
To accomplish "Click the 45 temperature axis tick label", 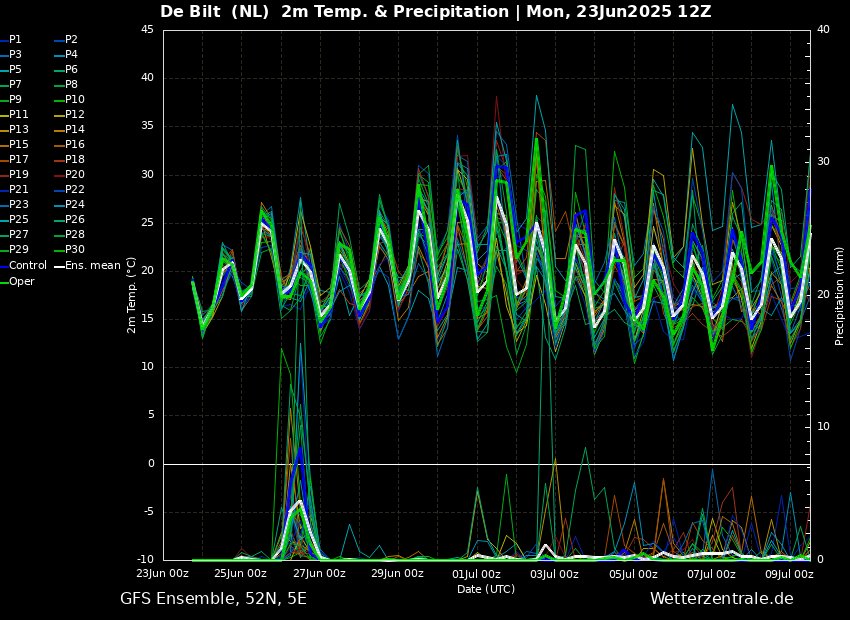I will [x=147, y=30].
